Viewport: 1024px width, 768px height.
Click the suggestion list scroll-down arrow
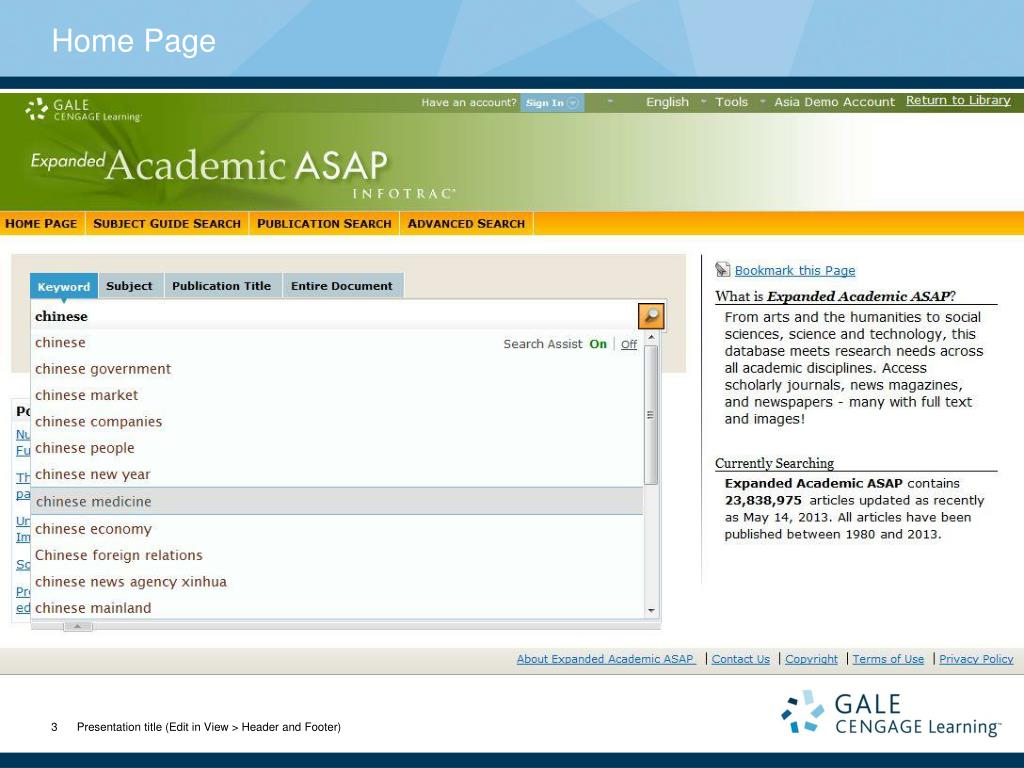click(x=650, y=611)
